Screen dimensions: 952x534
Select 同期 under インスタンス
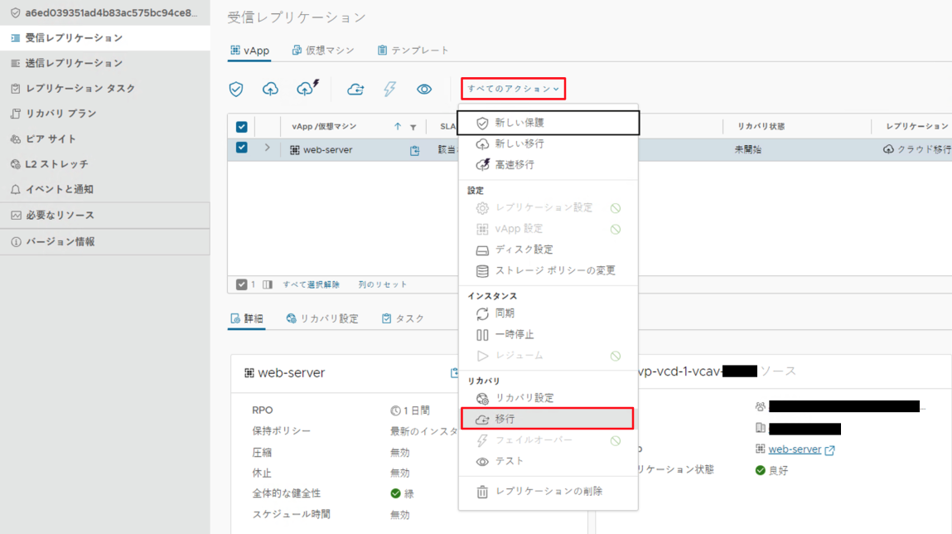click(x=548, y=313)
